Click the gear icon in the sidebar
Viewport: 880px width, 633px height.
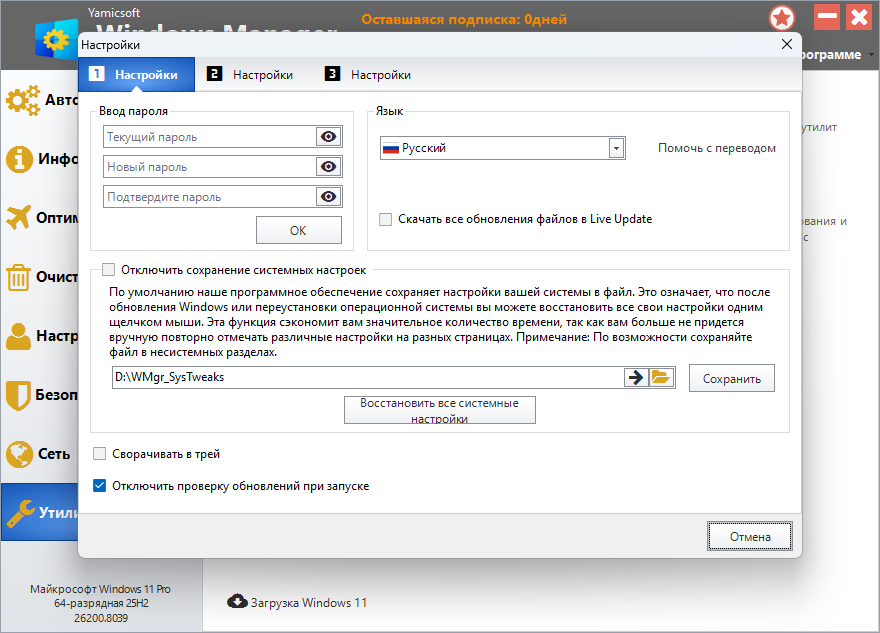pyautogui.click(x=21, y=100)
